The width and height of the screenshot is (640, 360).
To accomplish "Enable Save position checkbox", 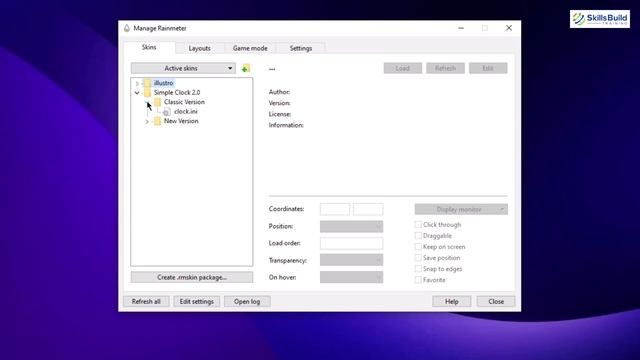I will click(x=418, y=258).
